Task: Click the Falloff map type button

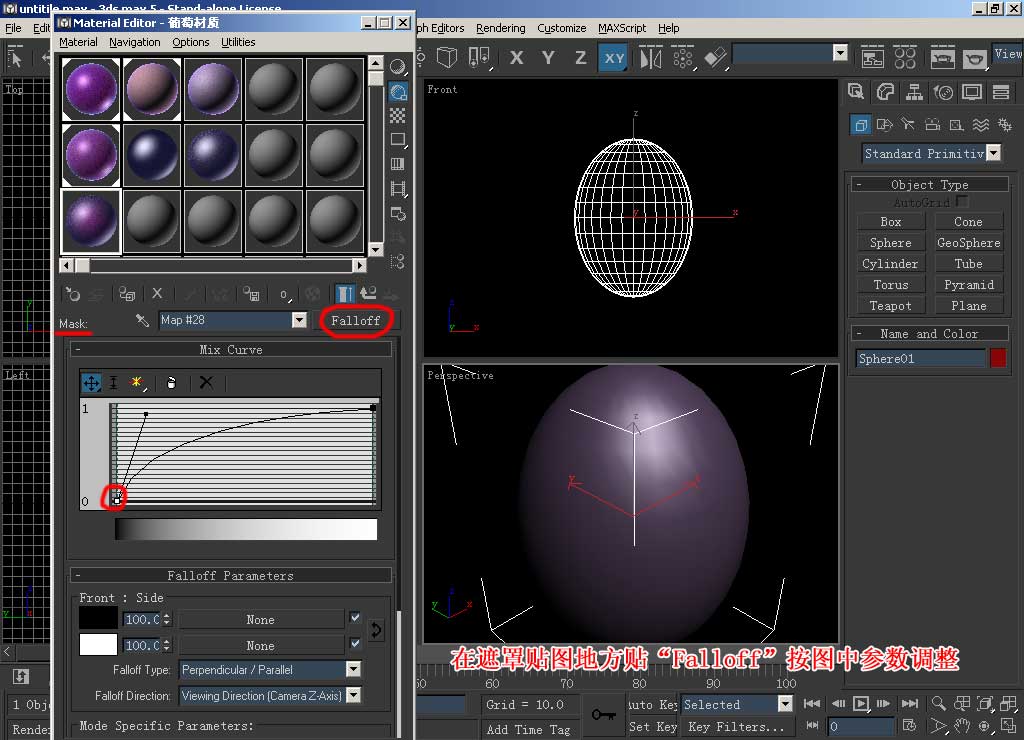Action: pyautogui.click(x=356, y=321)
